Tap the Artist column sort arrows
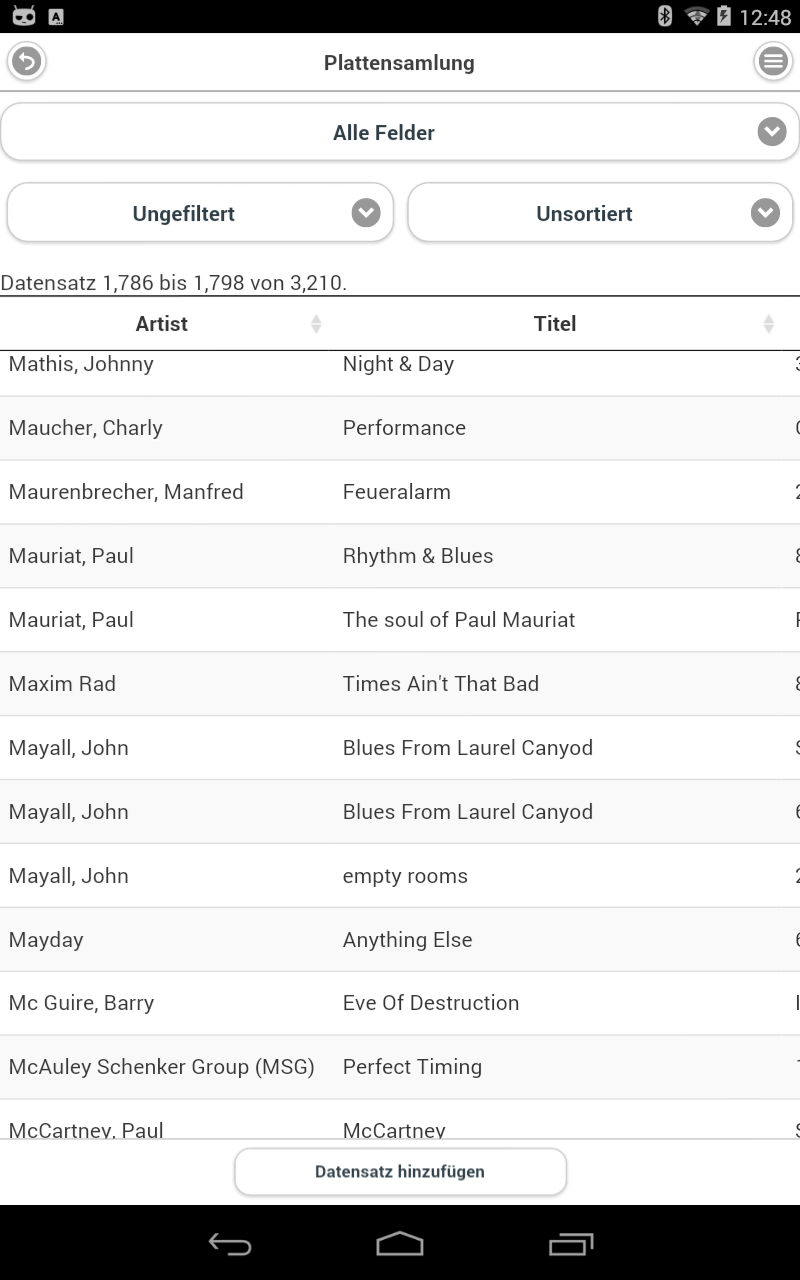800x1280 pixels. [x=316, y=324]
